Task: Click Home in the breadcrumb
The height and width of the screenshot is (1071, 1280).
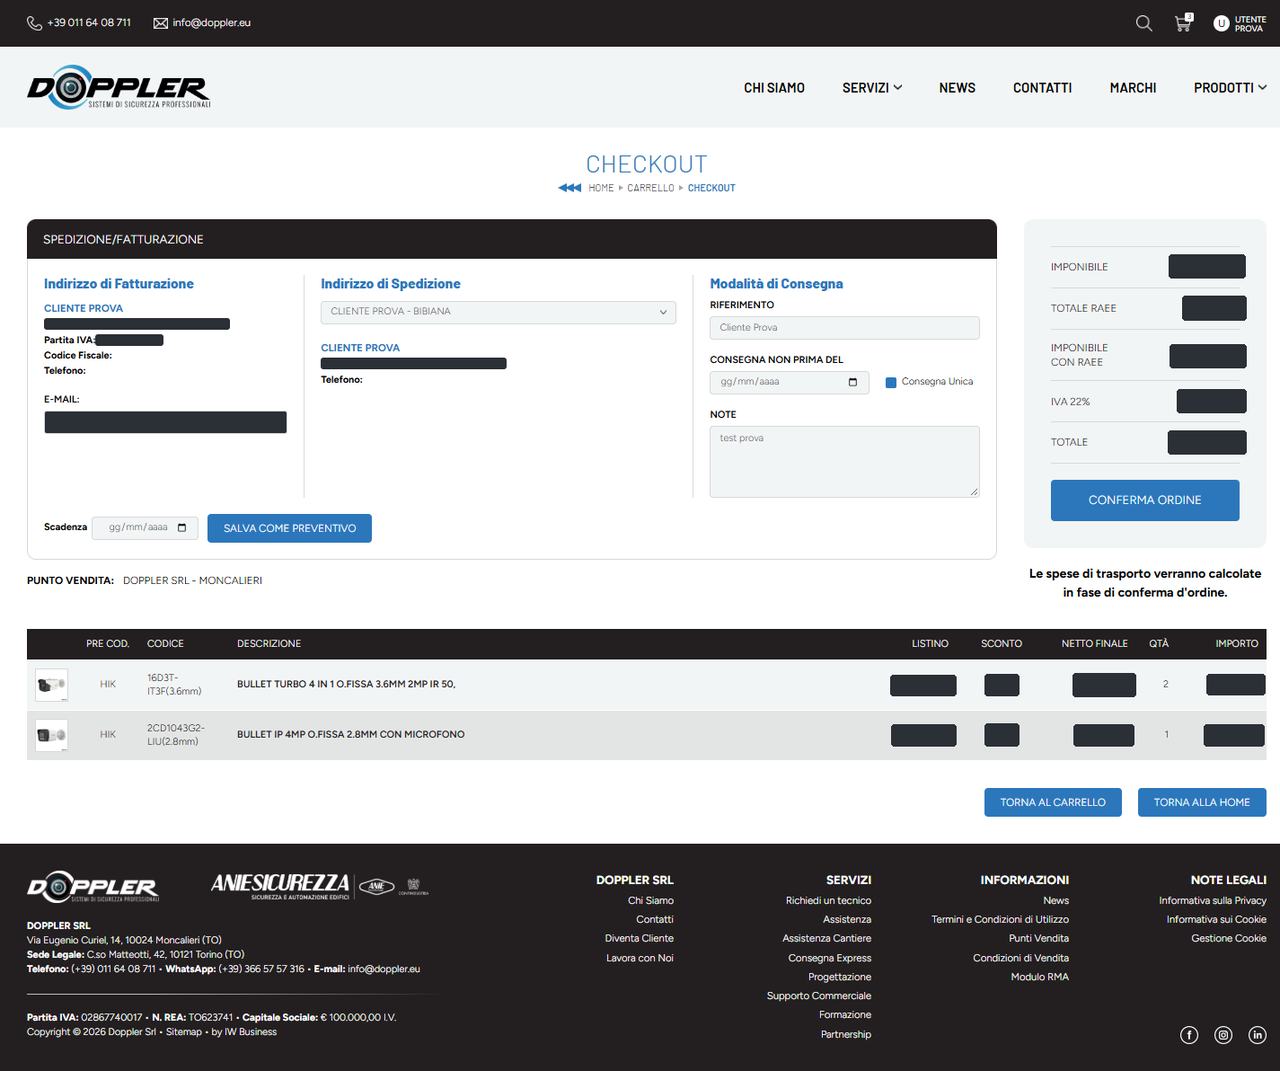Action: click(x=601, y=188)
